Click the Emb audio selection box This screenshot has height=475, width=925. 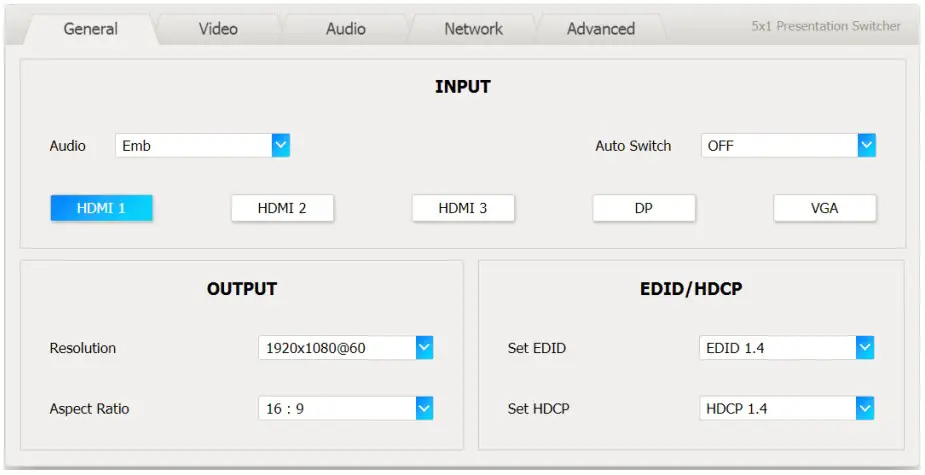193,146
